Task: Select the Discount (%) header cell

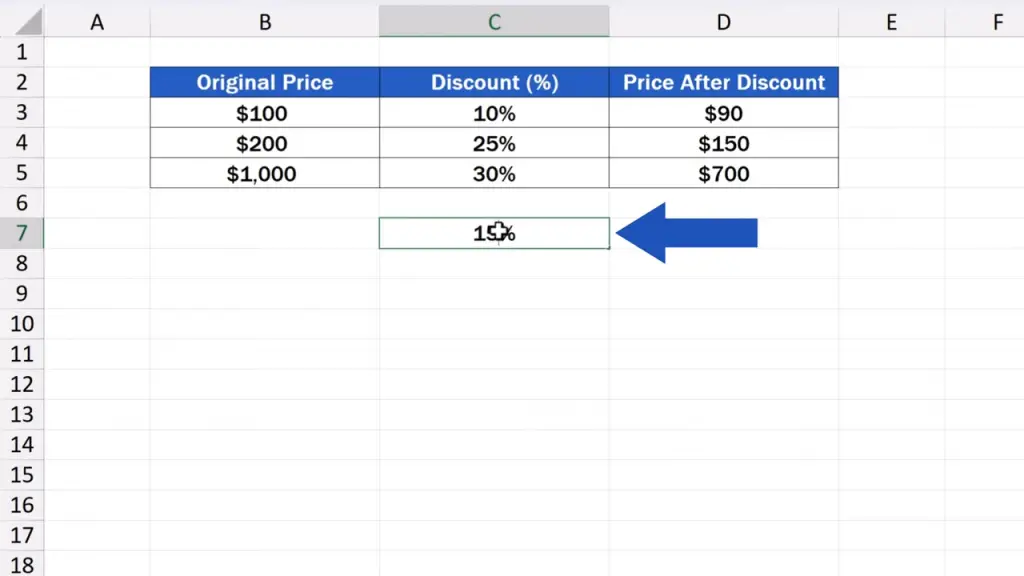Action: pos(494,82)
